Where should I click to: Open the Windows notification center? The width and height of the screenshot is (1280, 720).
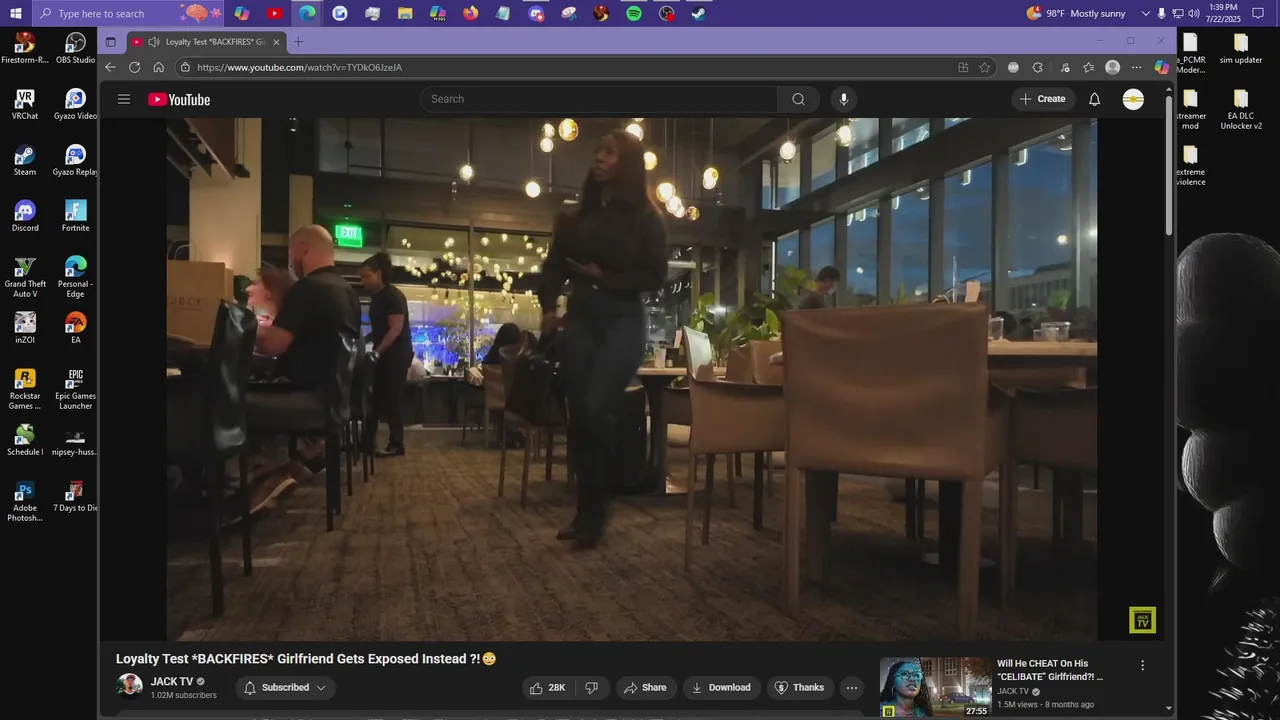(1258, 13)
